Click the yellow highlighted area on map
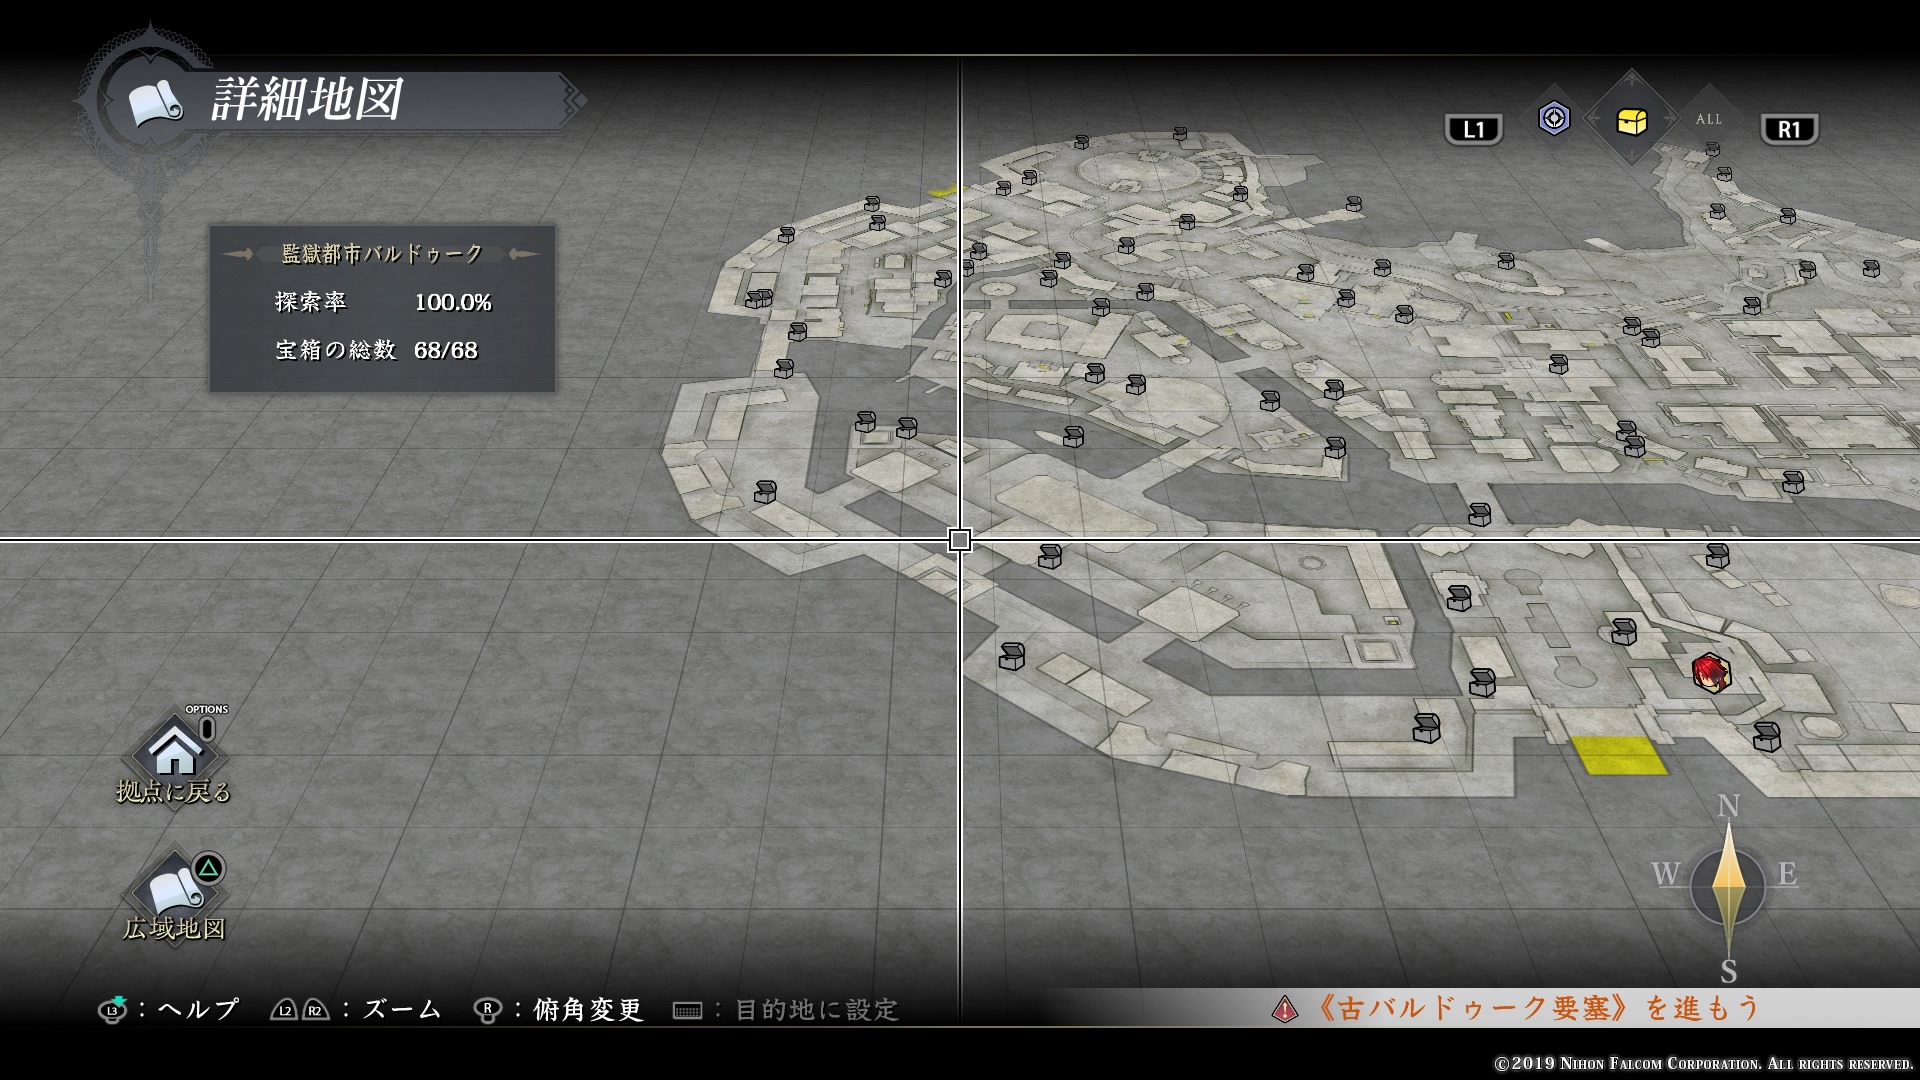Screen dimensions: 1920x1080 click(1618, 755)
